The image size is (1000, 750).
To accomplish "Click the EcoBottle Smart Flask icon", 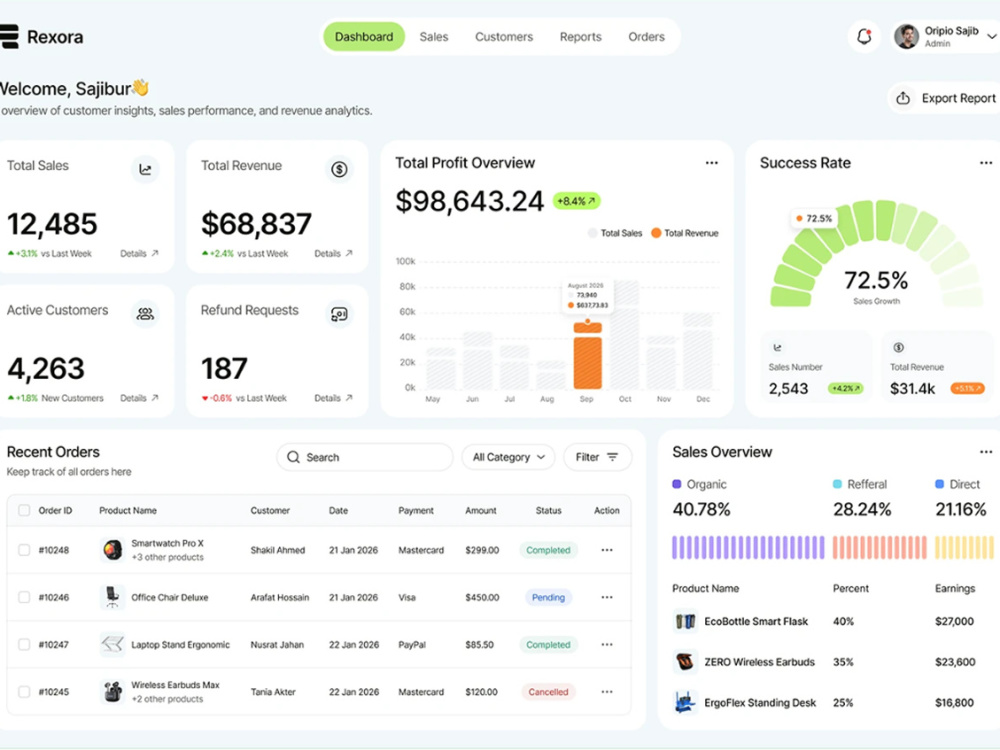I will tap(685, 621).
